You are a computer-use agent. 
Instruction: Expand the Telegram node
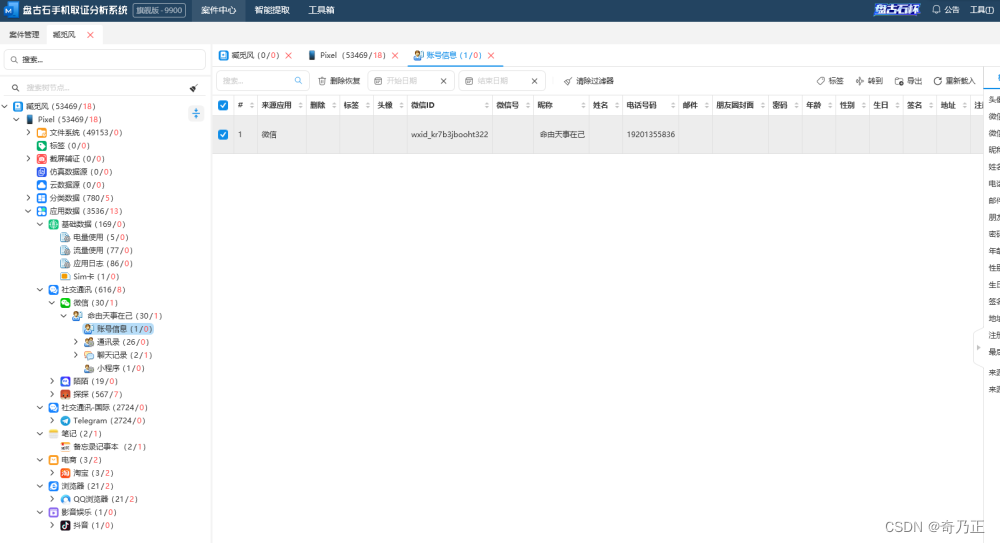[52, 421]
